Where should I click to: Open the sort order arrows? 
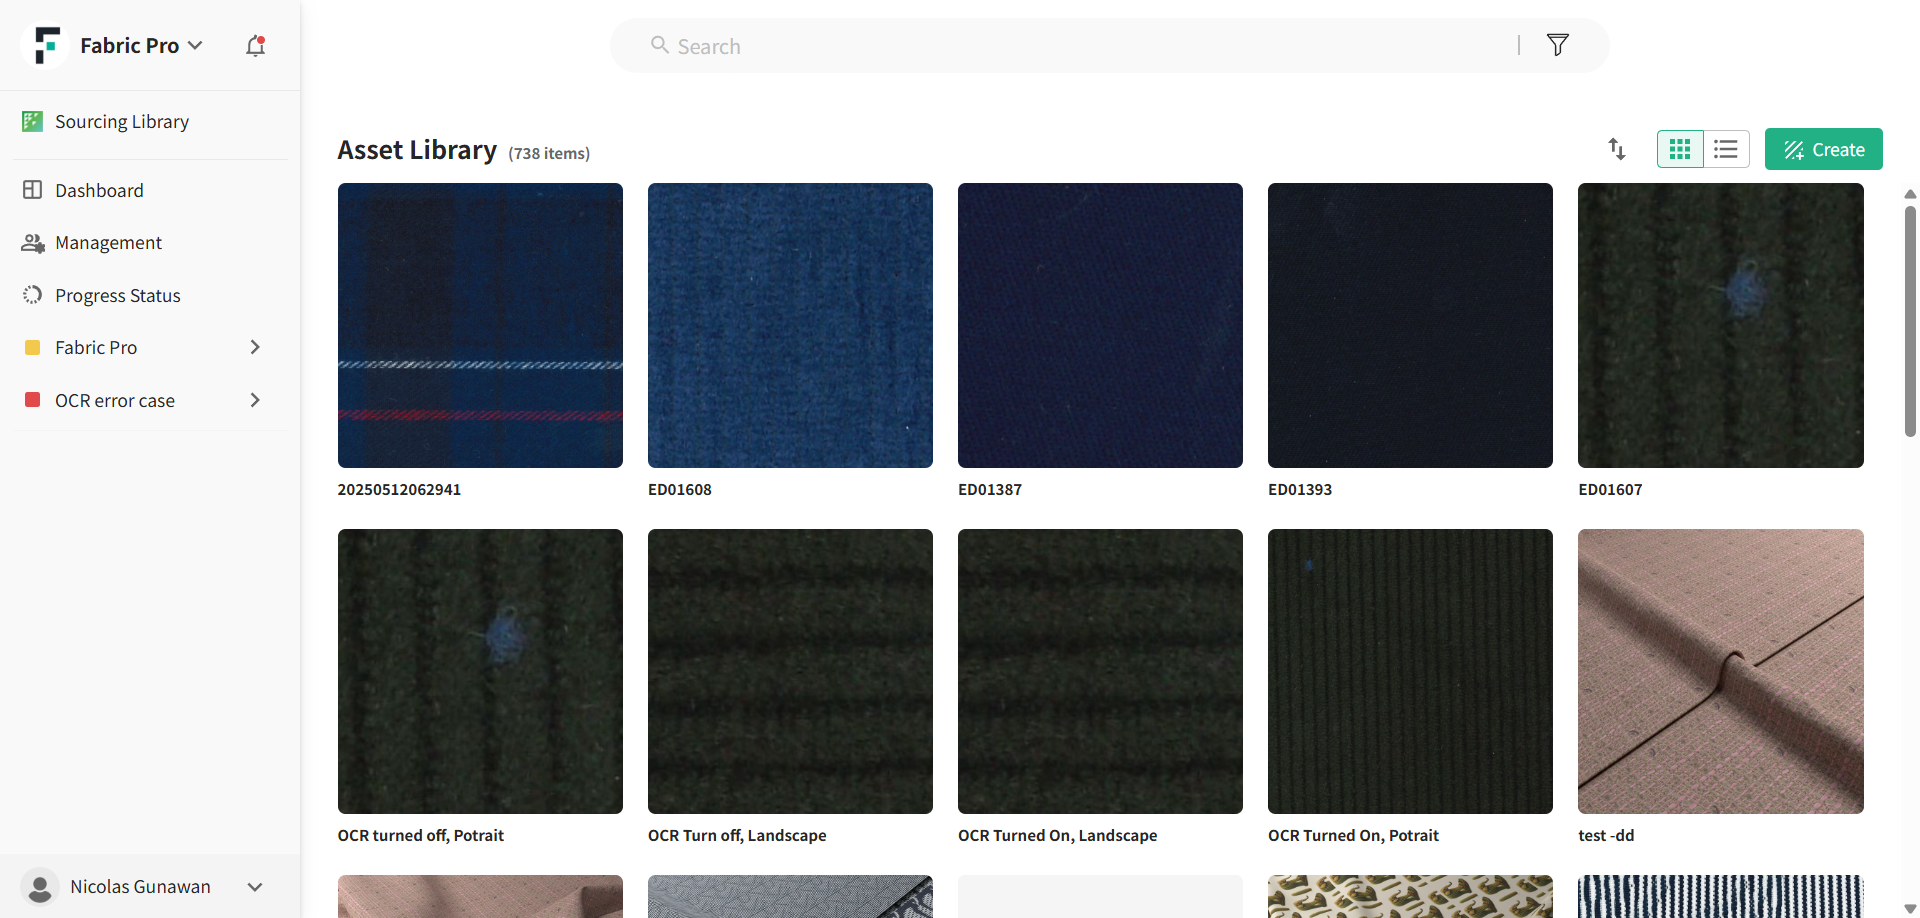(x=1617, y=149)
